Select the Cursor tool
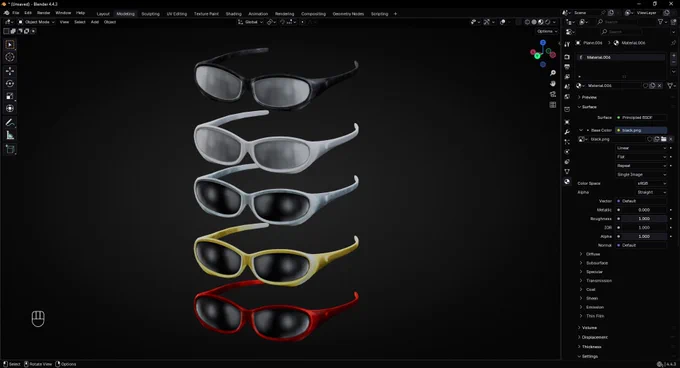This screenshot has width=680, height=368. [10, 57]
